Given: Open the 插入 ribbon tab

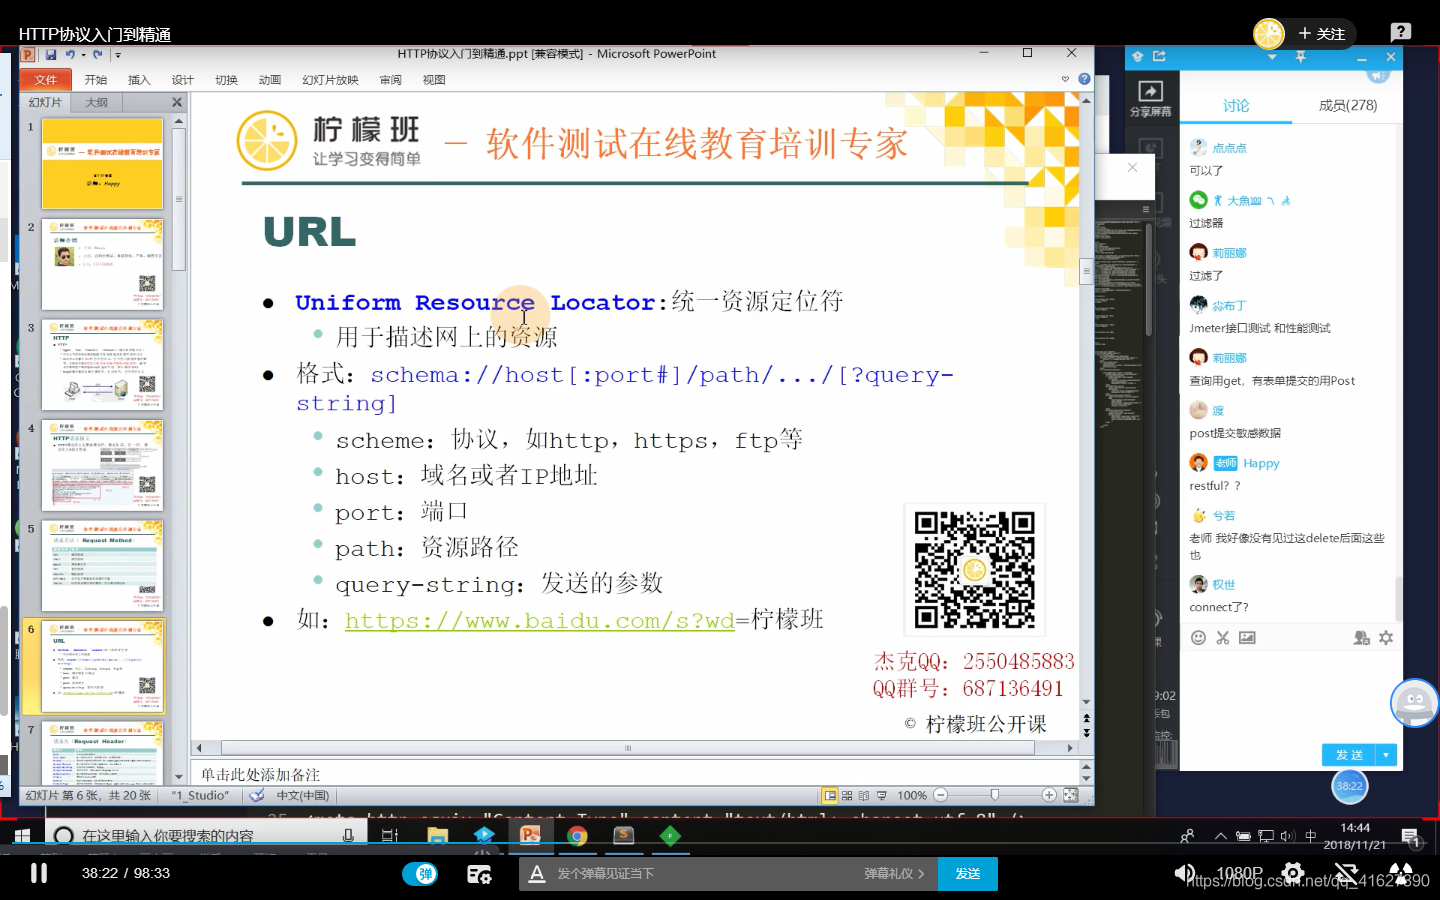Looking at the screenshot, I should pos(139,80).
